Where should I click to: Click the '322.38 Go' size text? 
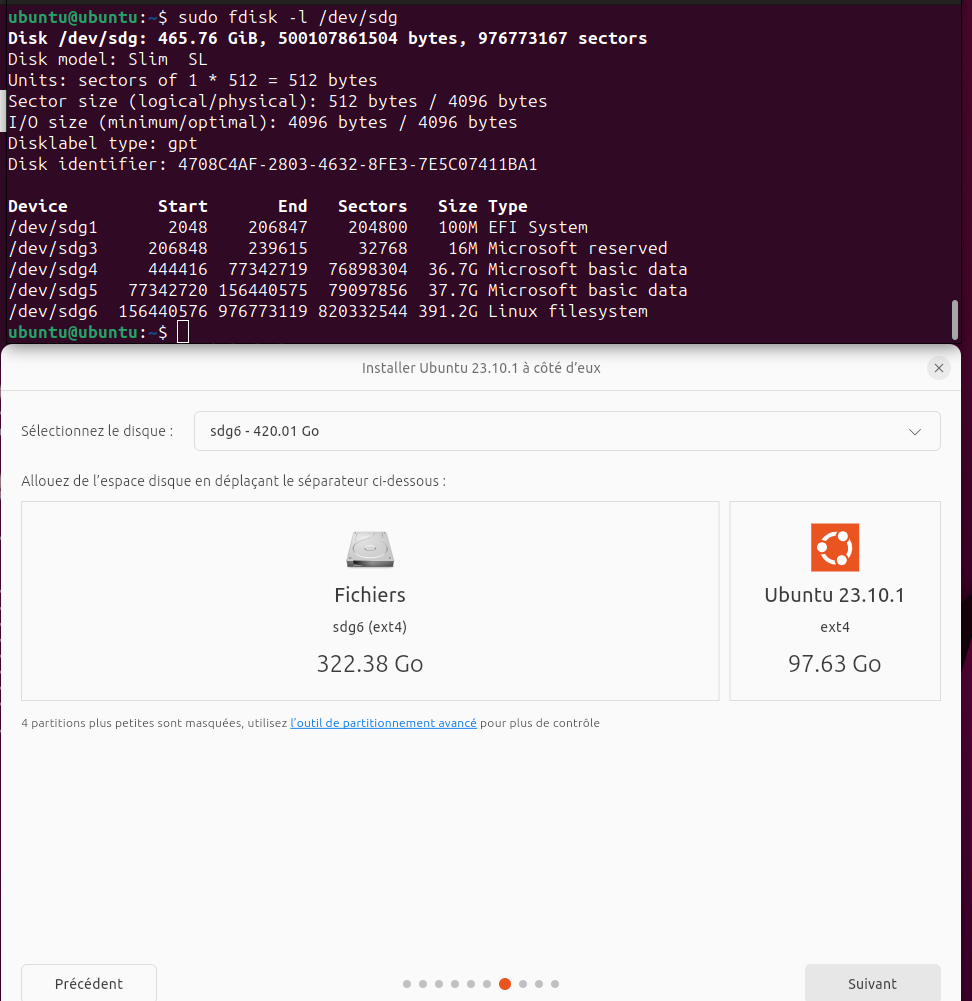[370, 664]
